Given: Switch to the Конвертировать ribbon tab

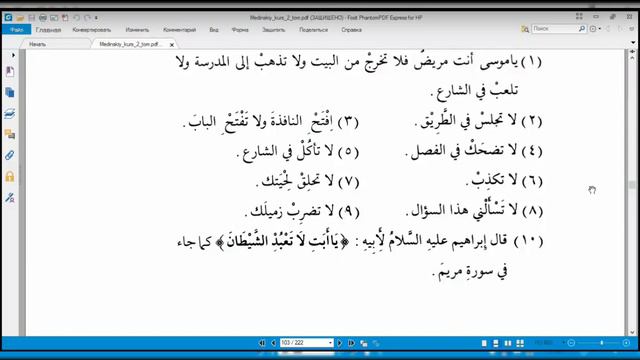Looking at the screenshot, I should tap(92, 30).
